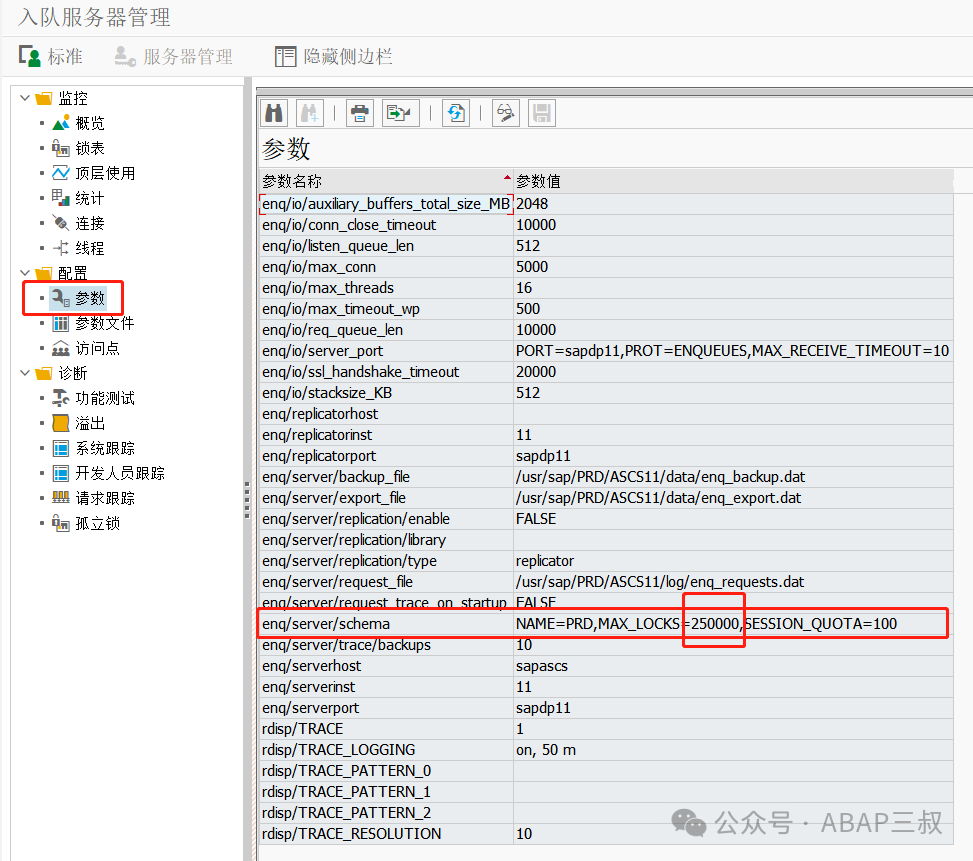This screenshot has width=973, height=861.
Task: Select row enq/server/trace/backups
Action: [x=606, y=645]
